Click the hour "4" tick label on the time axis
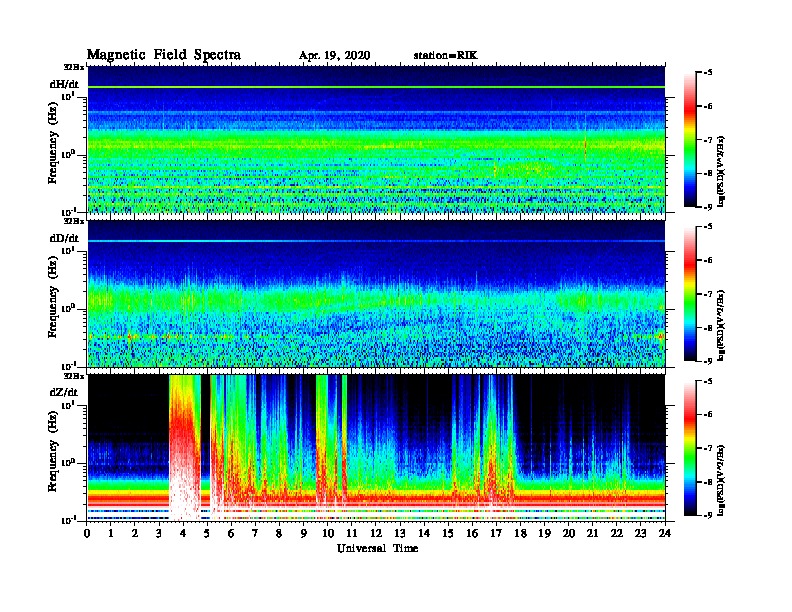 pyautogui.click(x=183, y=533)
